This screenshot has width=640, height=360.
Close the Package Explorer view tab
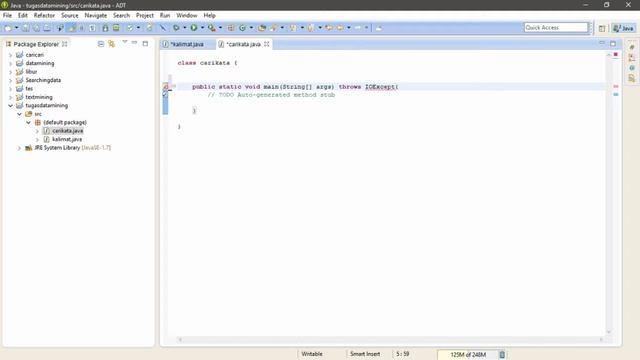point(64,44)
